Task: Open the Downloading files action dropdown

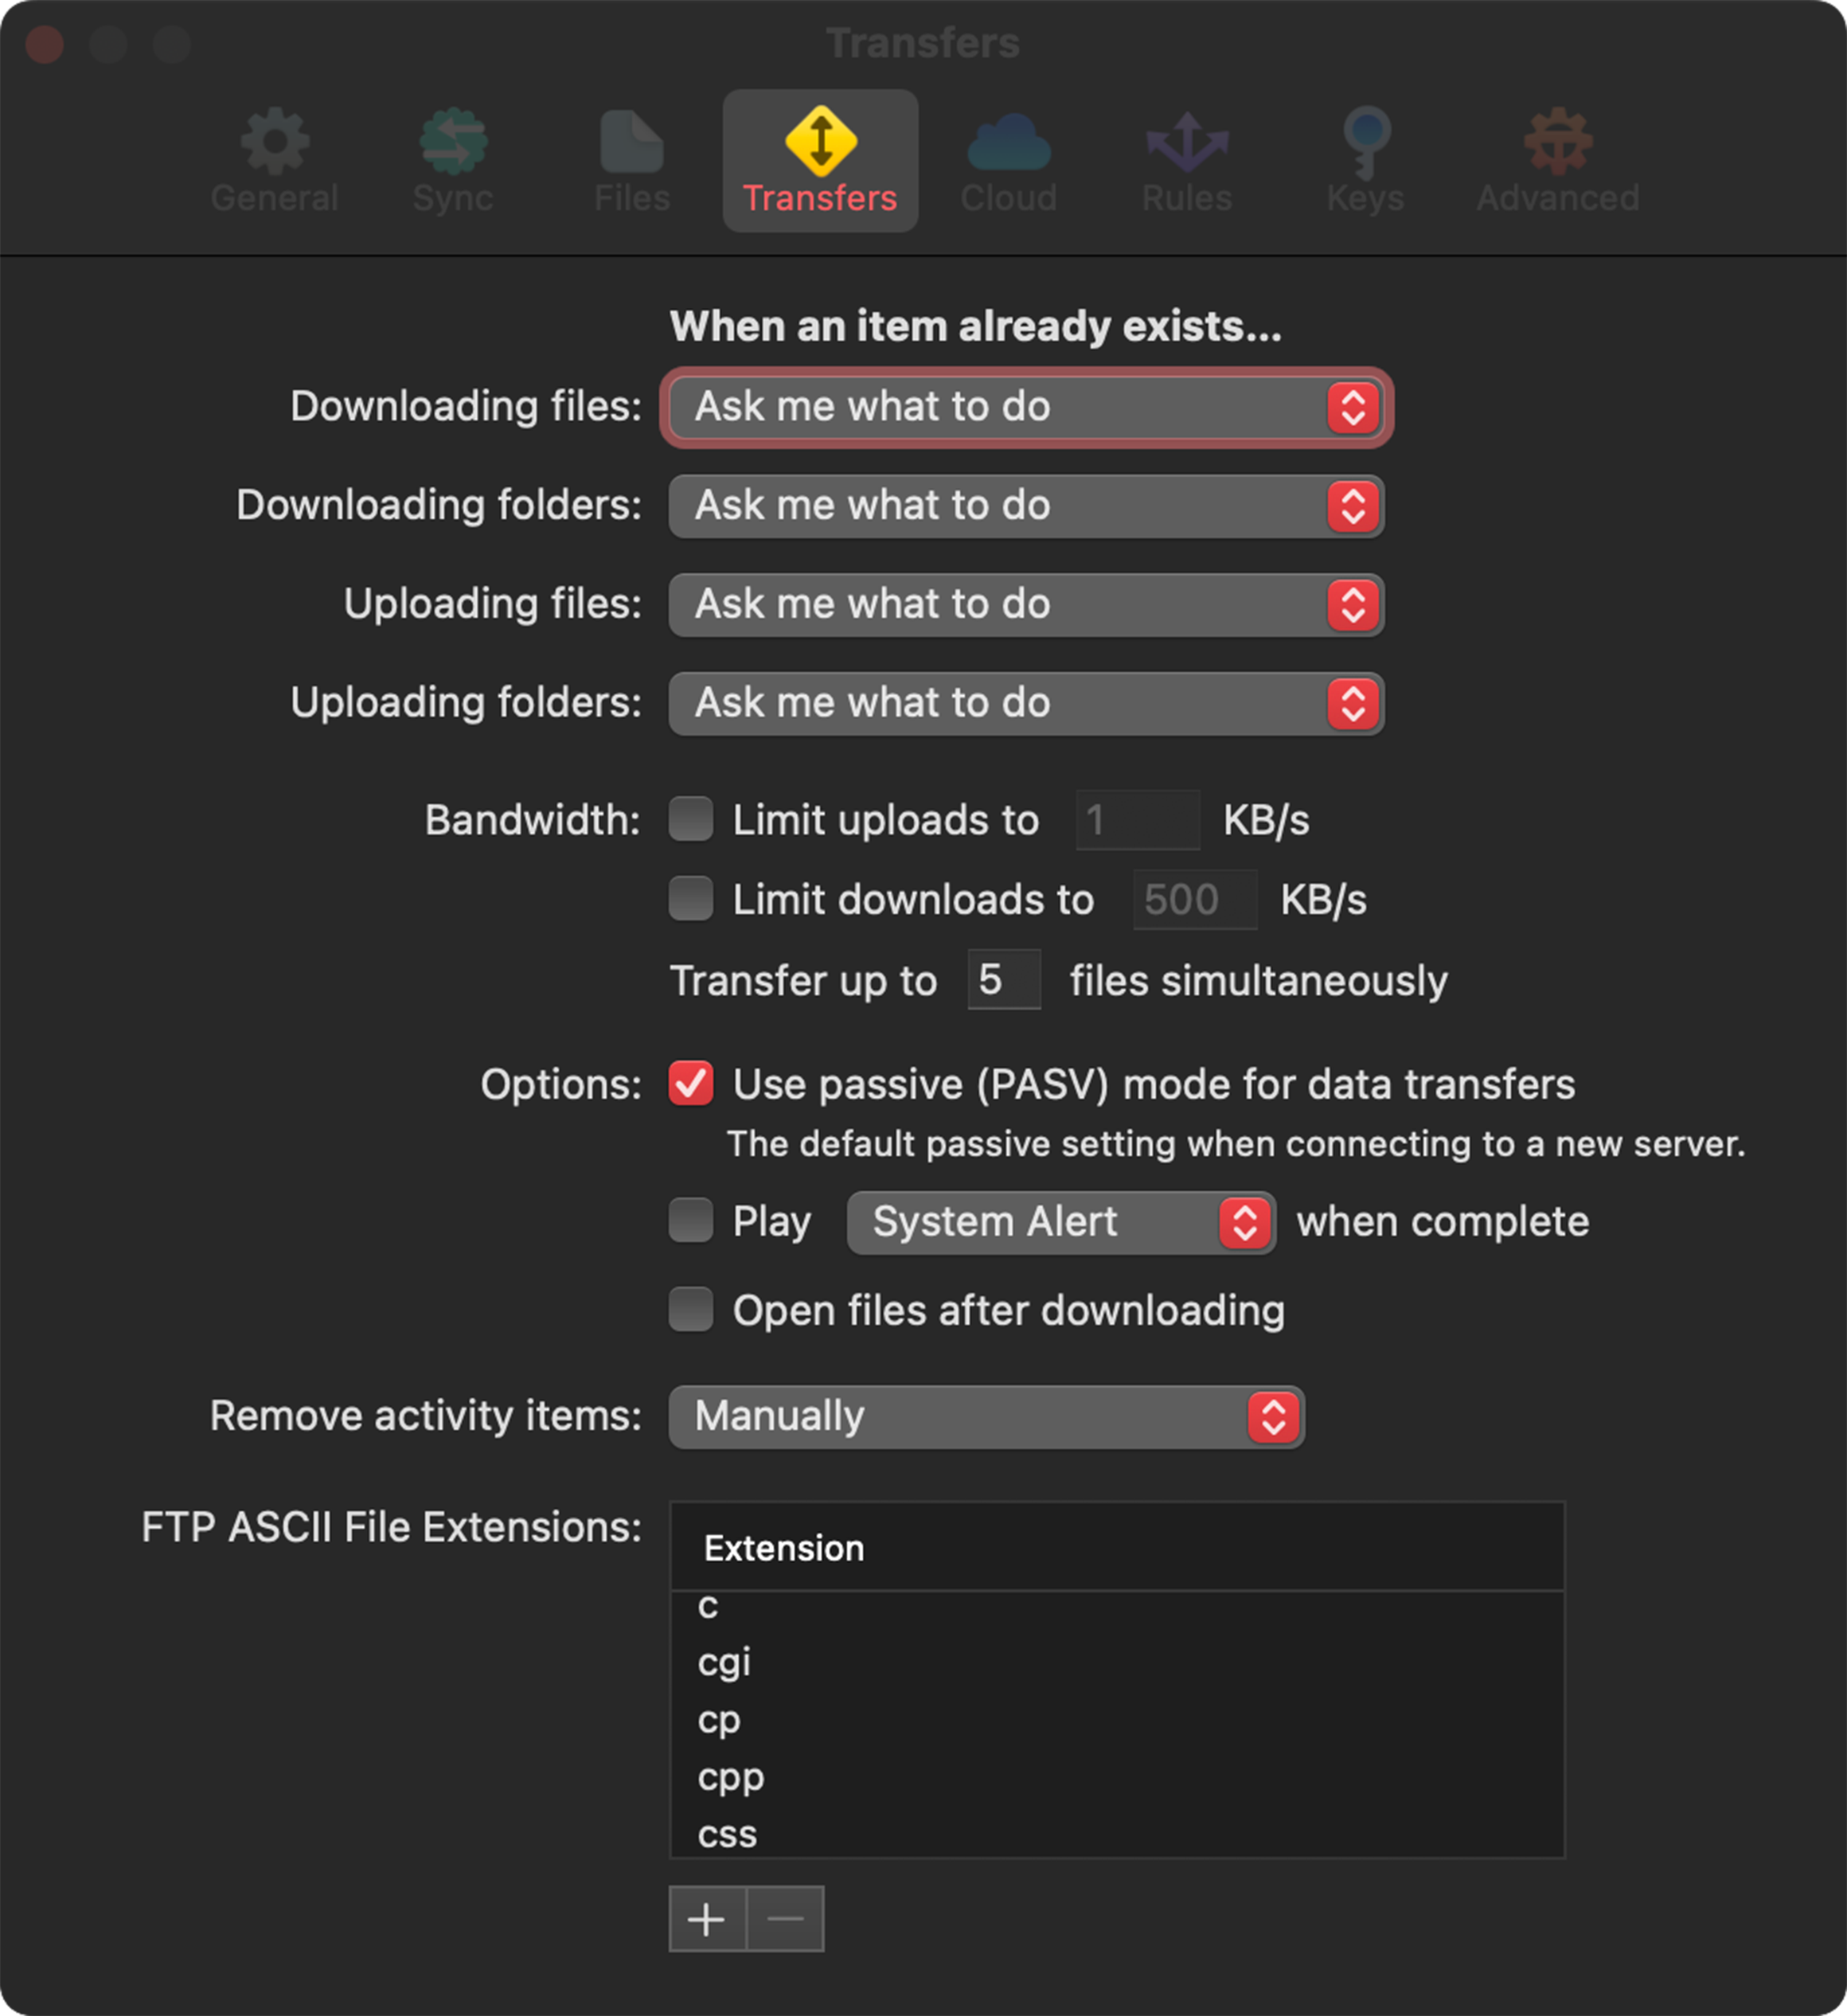Action: (x=1026, y=407)
